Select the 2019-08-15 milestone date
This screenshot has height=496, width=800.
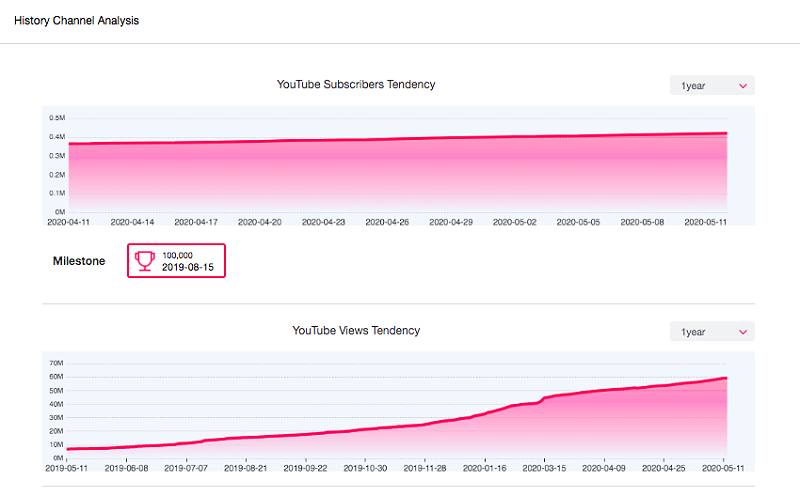click(x=188, y=267)
